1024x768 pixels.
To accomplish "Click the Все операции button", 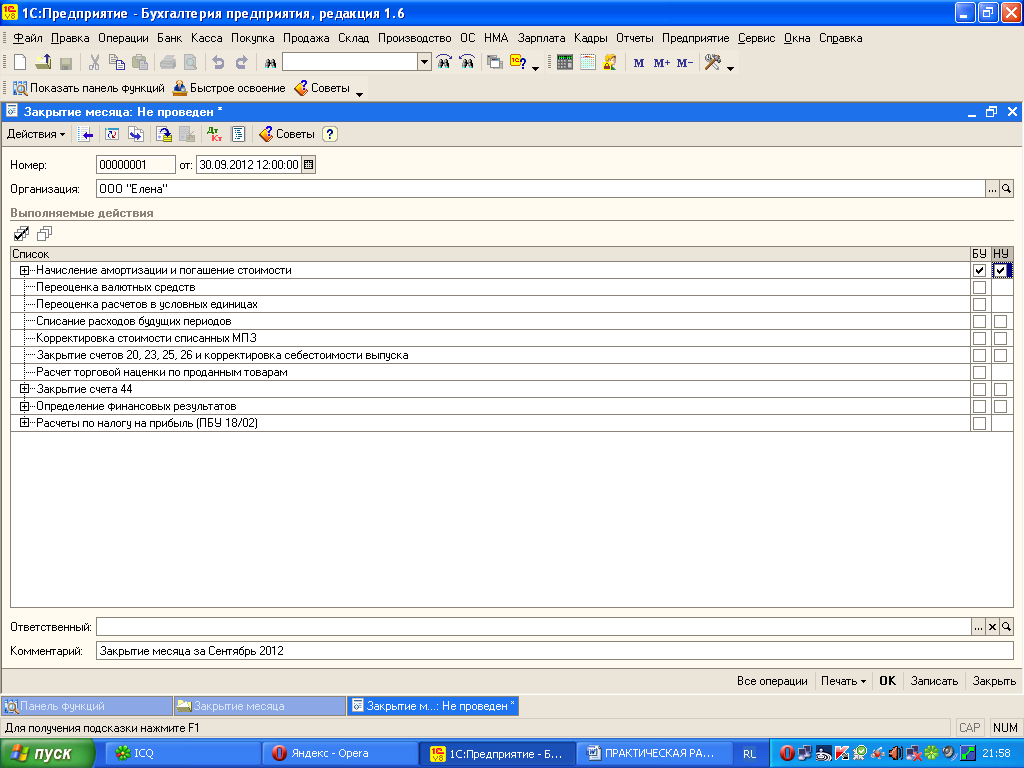I will click(x=772, y=681).
